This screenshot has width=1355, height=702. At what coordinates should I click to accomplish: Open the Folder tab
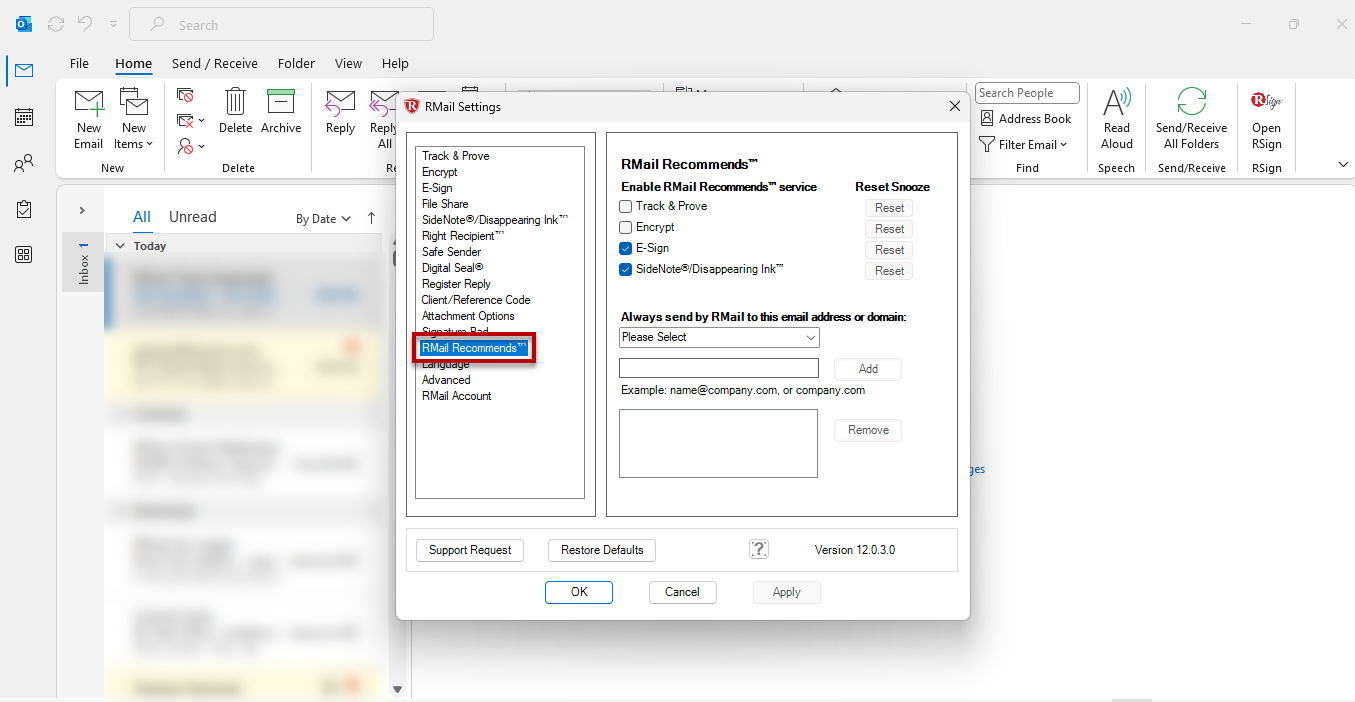tap(296, 63)
